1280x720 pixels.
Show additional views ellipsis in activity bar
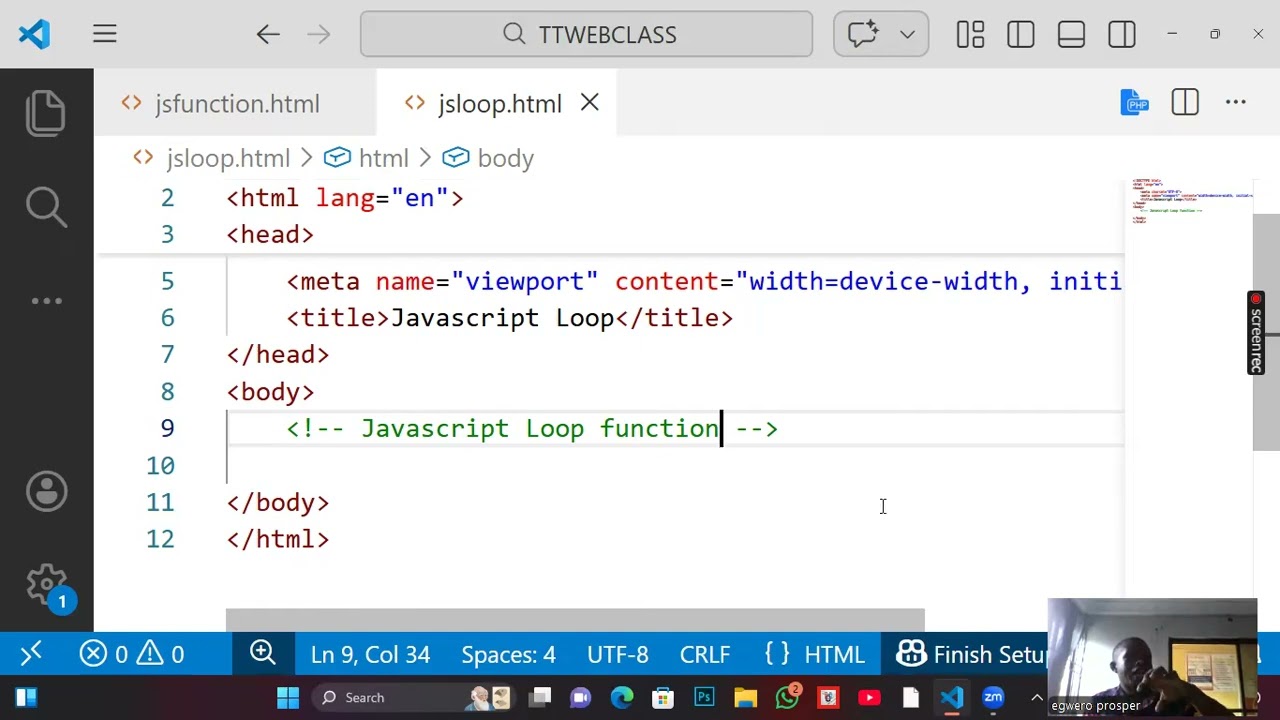click(46, 300)
